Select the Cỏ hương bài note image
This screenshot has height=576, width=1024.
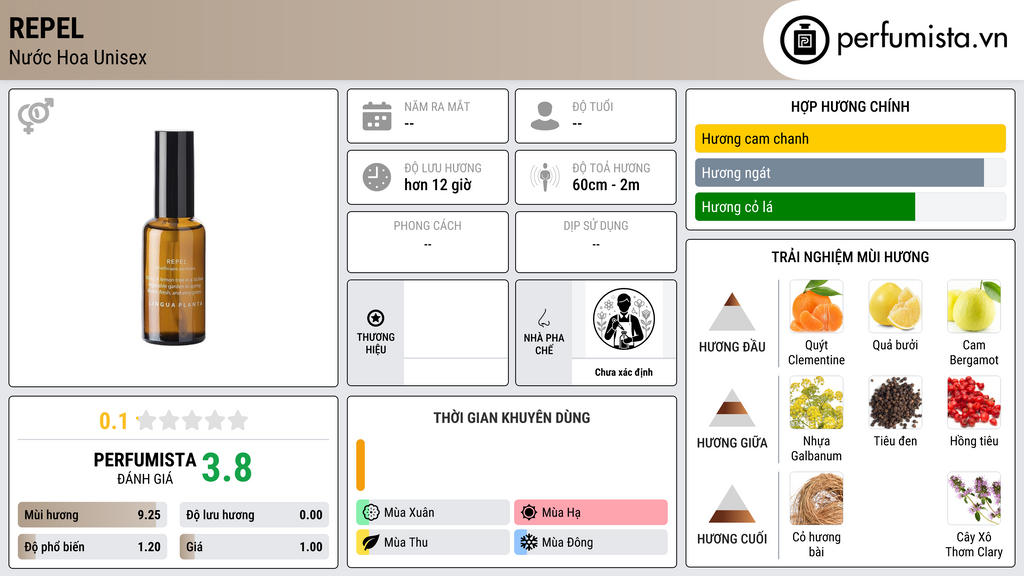pos(816,498)
